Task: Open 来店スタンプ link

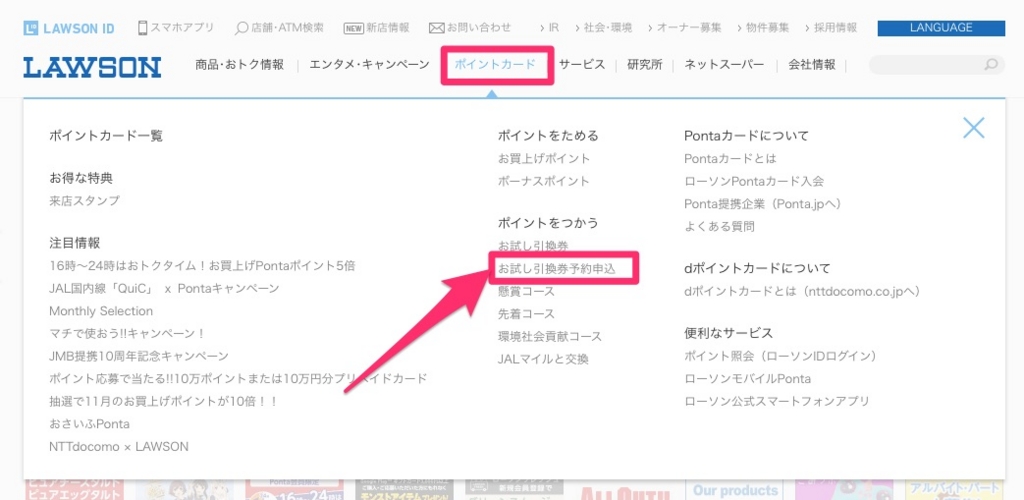Action: 84,200
